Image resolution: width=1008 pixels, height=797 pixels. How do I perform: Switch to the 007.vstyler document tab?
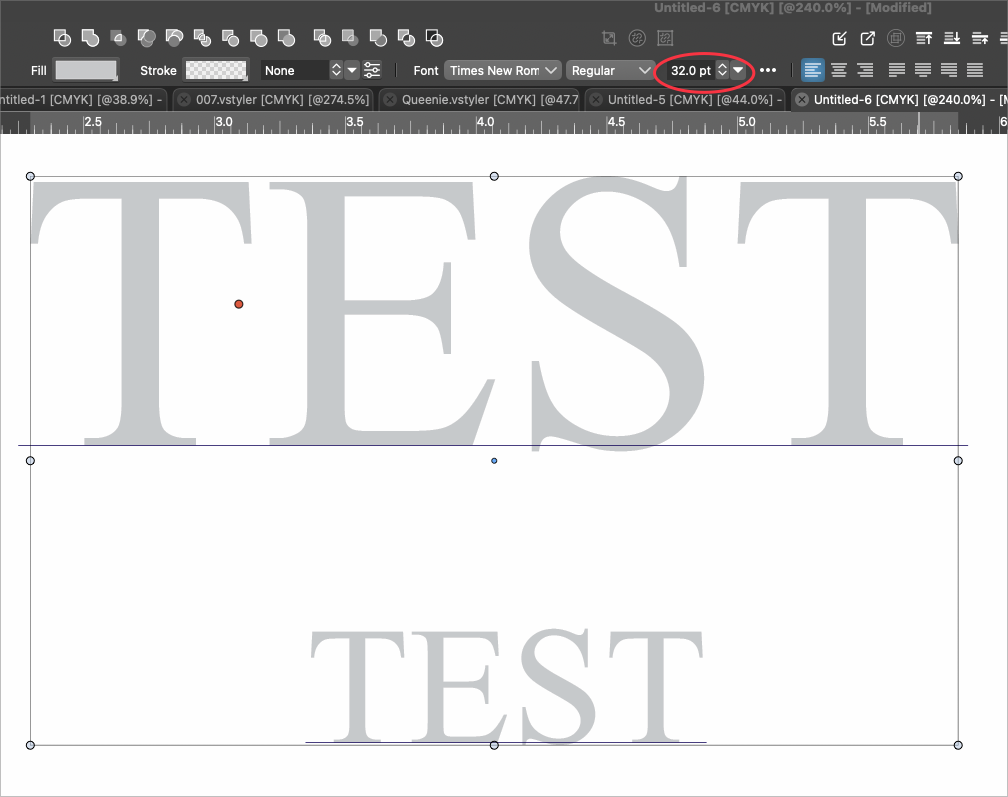[282, 100]
